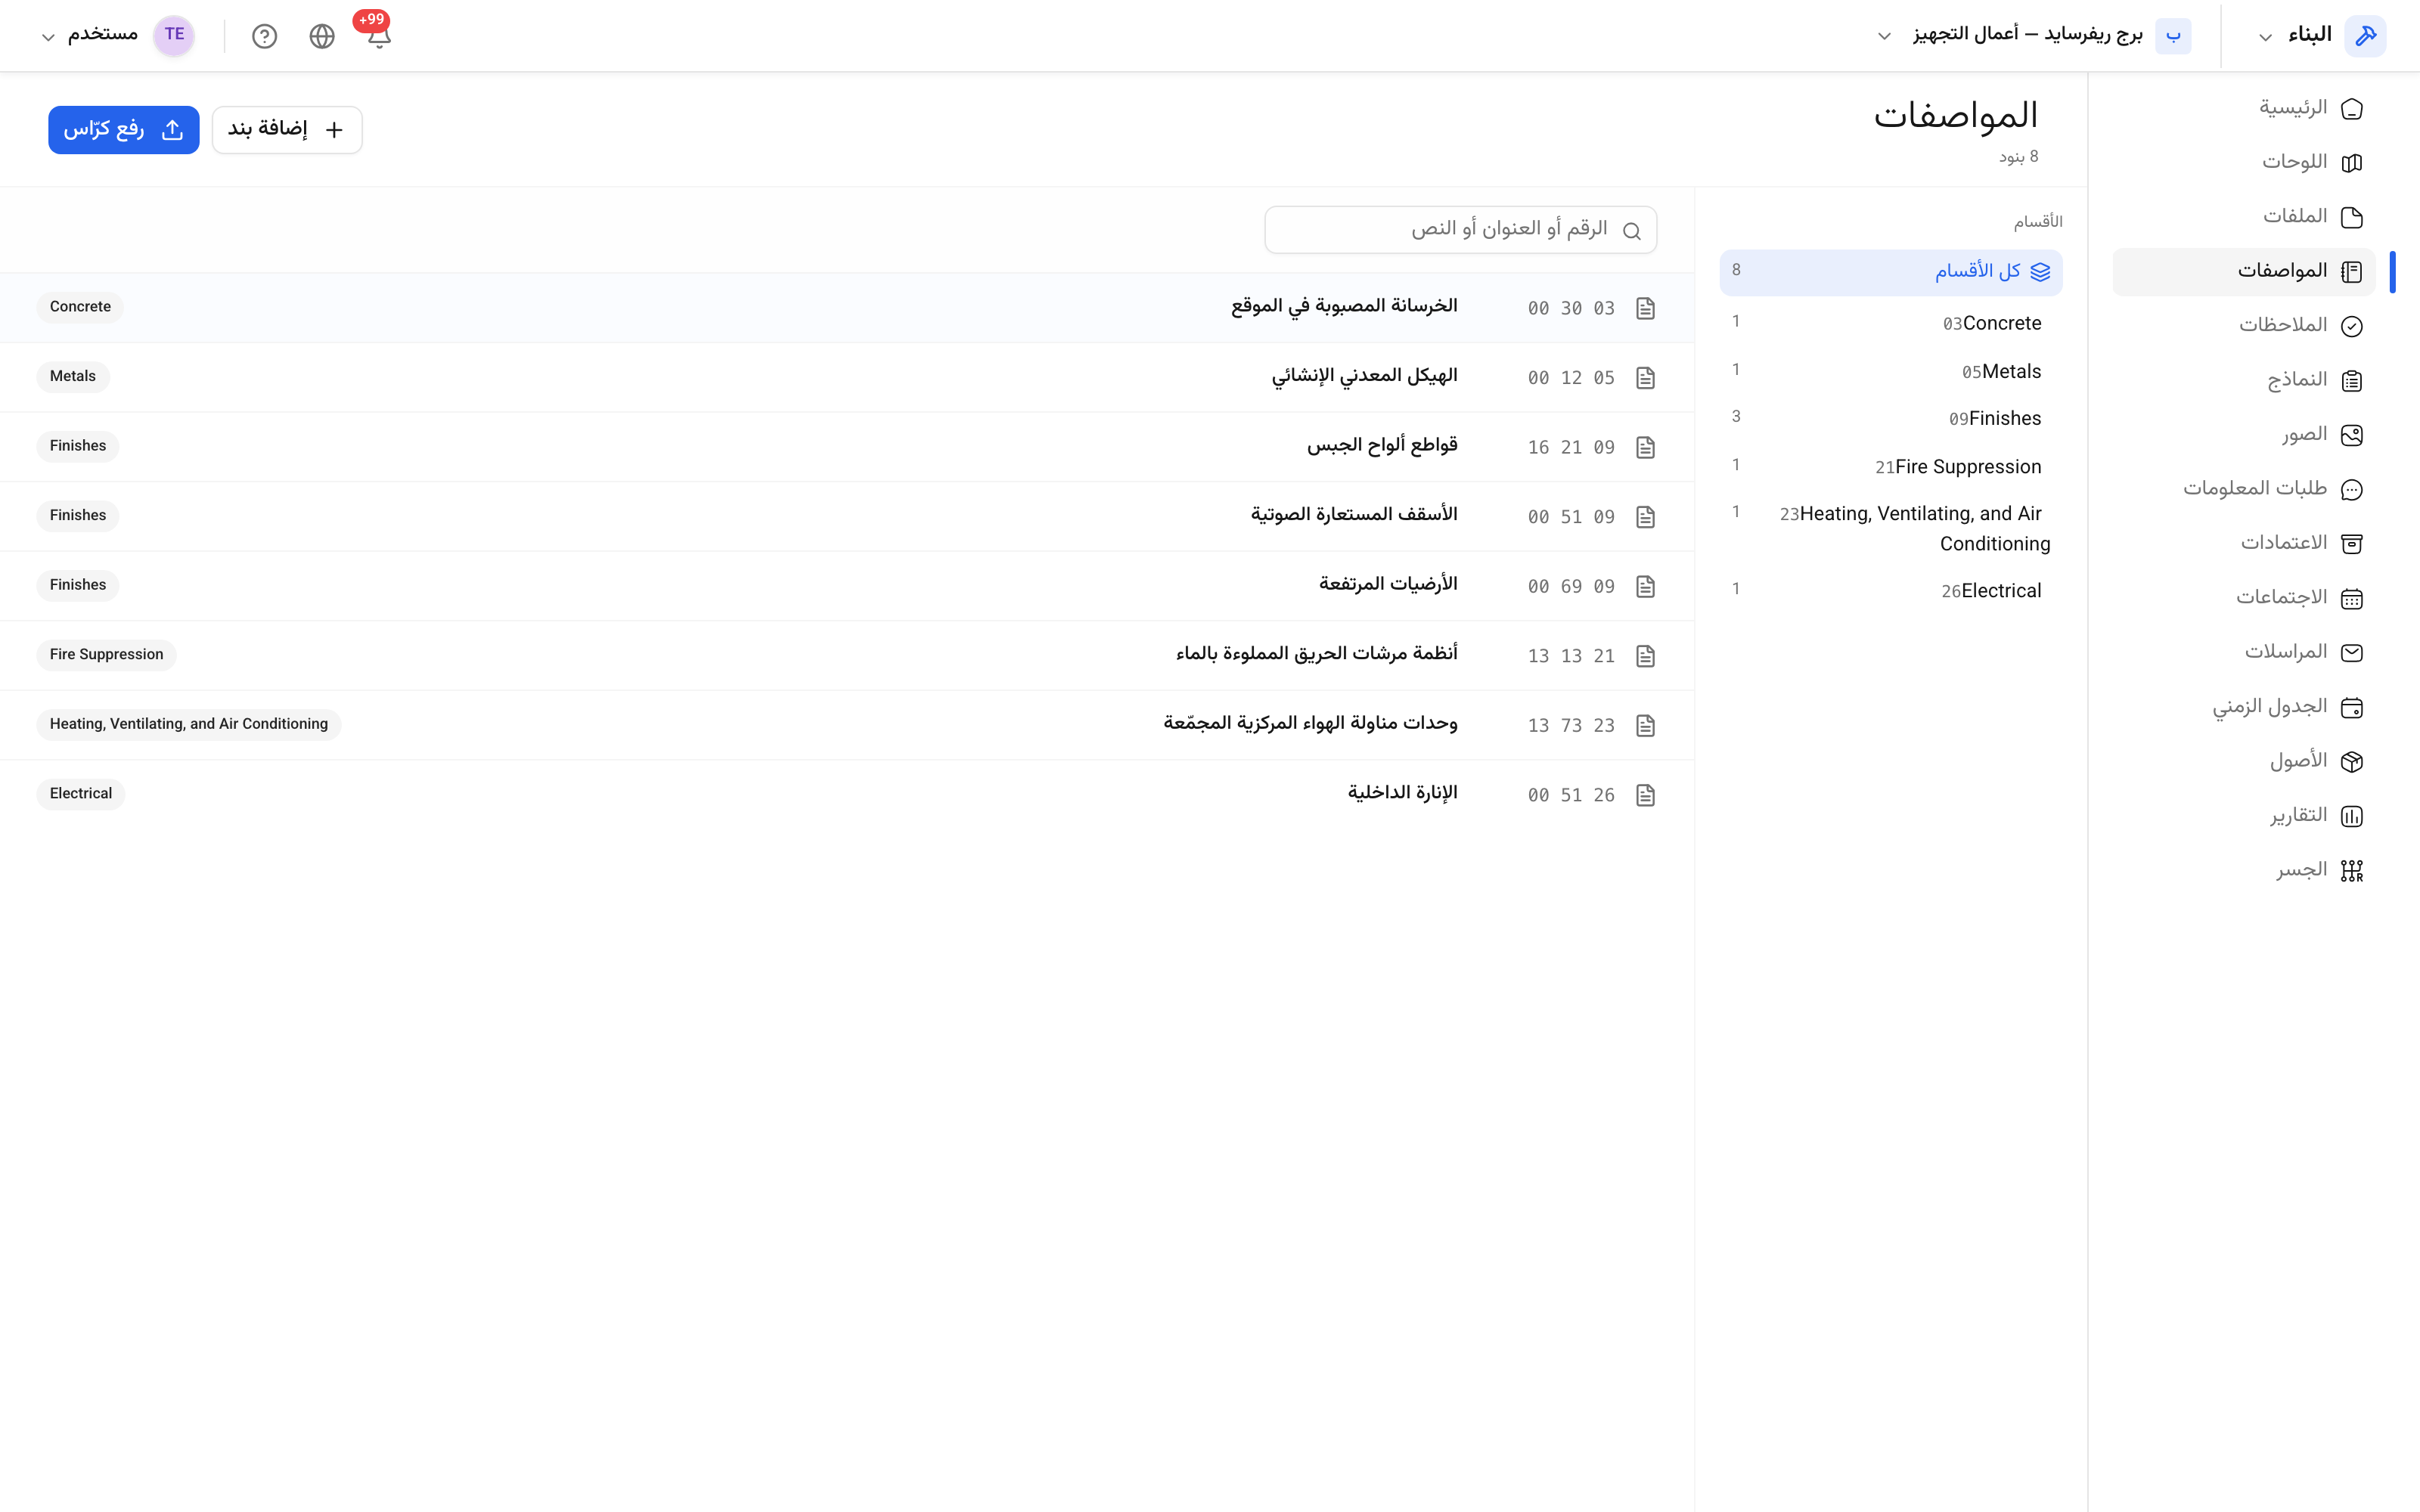
Task: Click the الاجتماعات calendar icon
Action: [2352, 598]
